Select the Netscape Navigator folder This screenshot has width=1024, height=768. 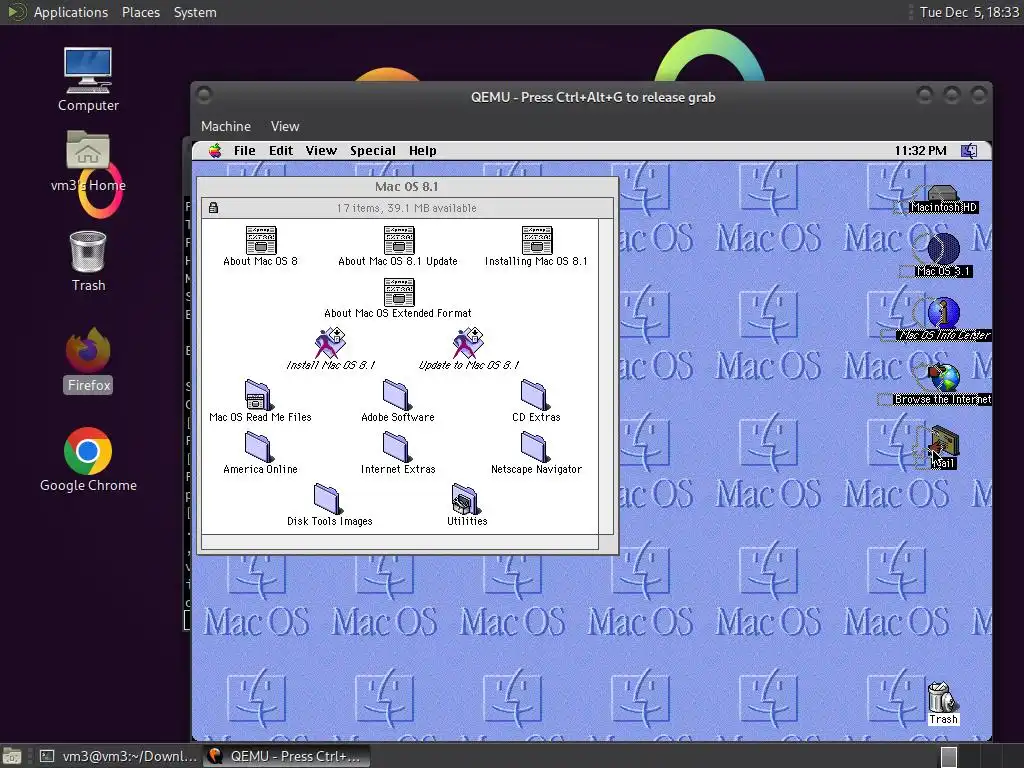point(534,447)
